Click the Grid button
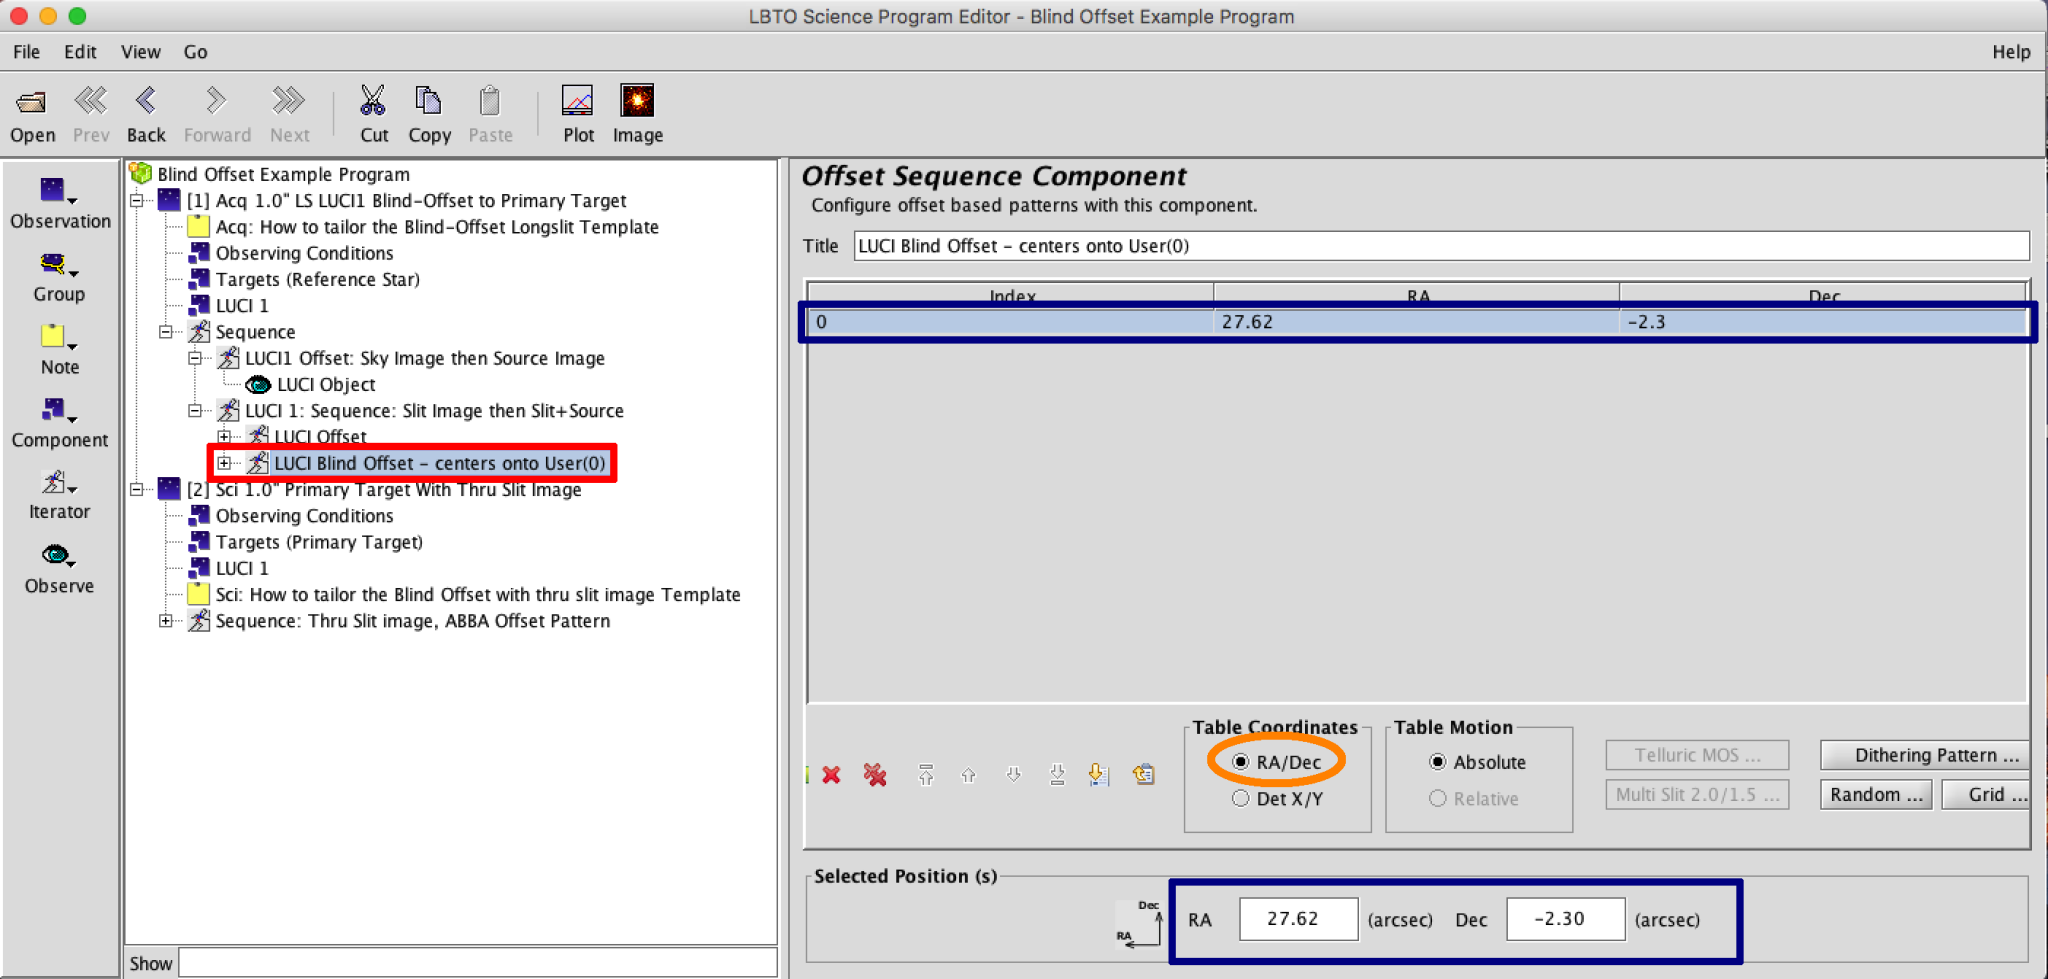This screenshot has width=2048, height=979. [x=1986, y=794]
